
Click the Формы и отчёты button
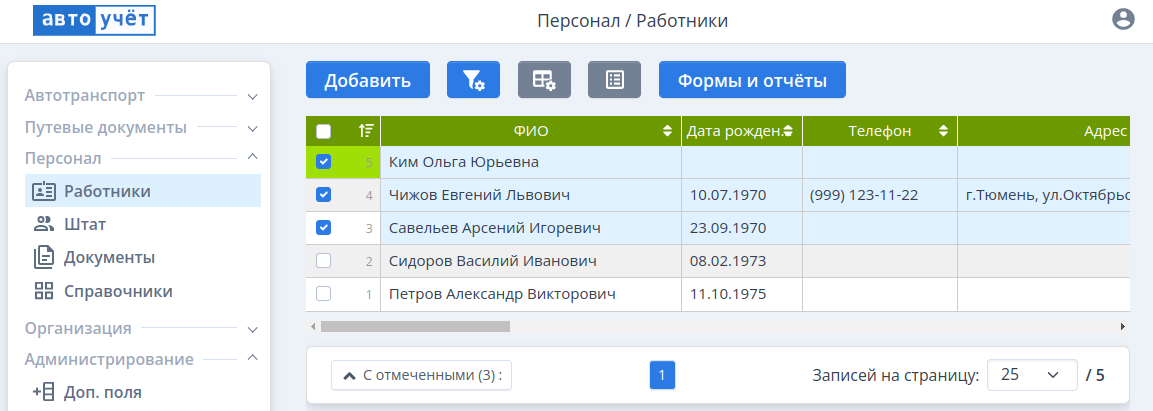752,80
